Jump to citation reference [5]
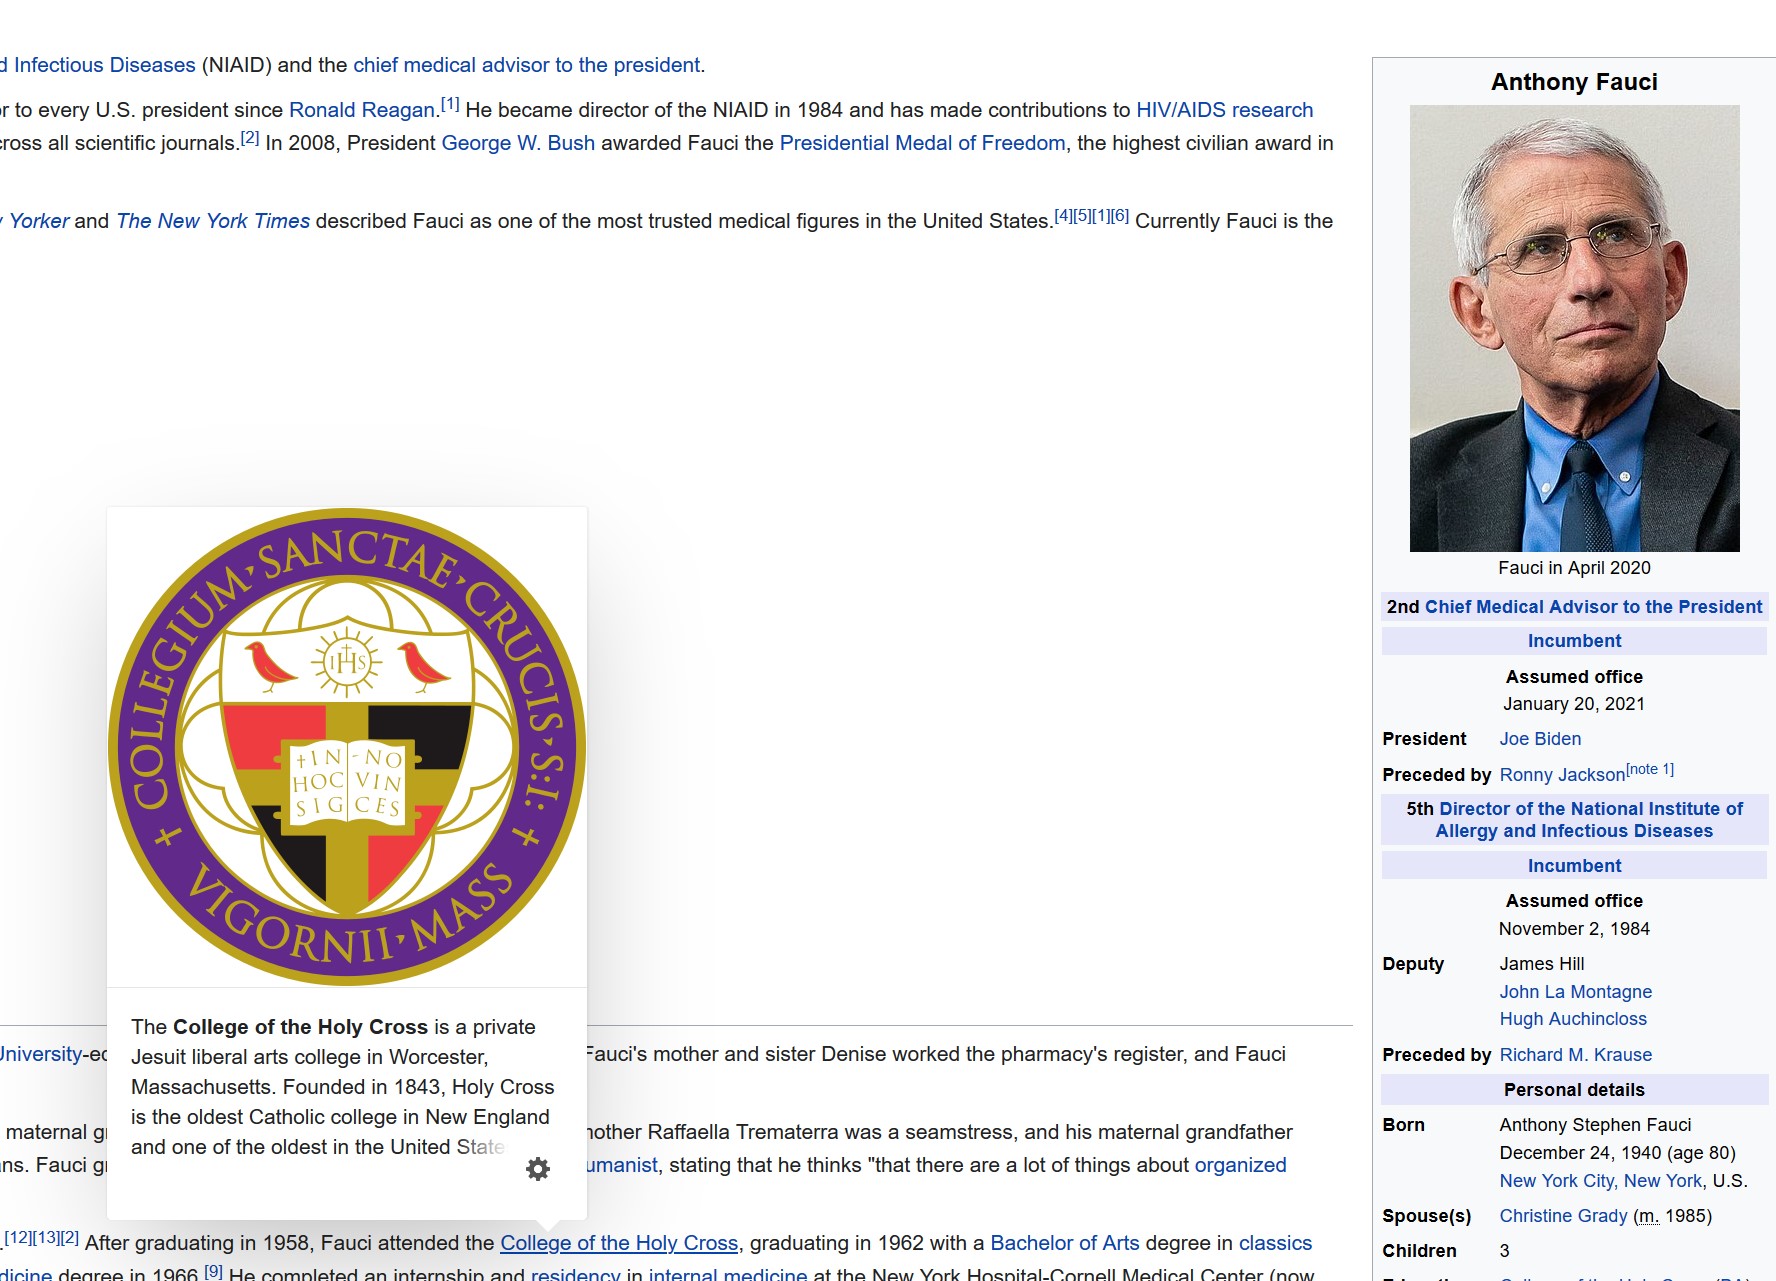The width and height of the screenshot is (1776, 1281). 1082,215
